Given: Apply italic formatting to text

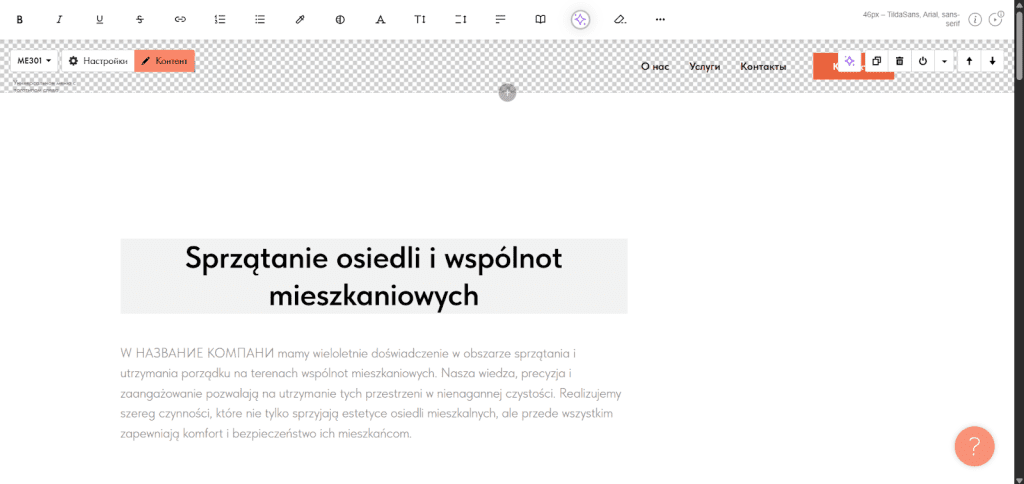Looking at the screenshot, I should [59, 20].
